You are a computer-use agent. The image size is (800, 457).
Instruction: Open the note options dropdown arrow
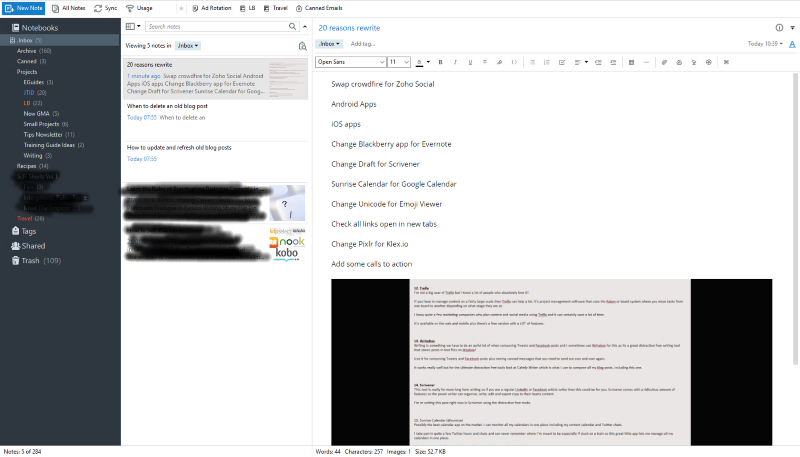(x=792, y=28)
